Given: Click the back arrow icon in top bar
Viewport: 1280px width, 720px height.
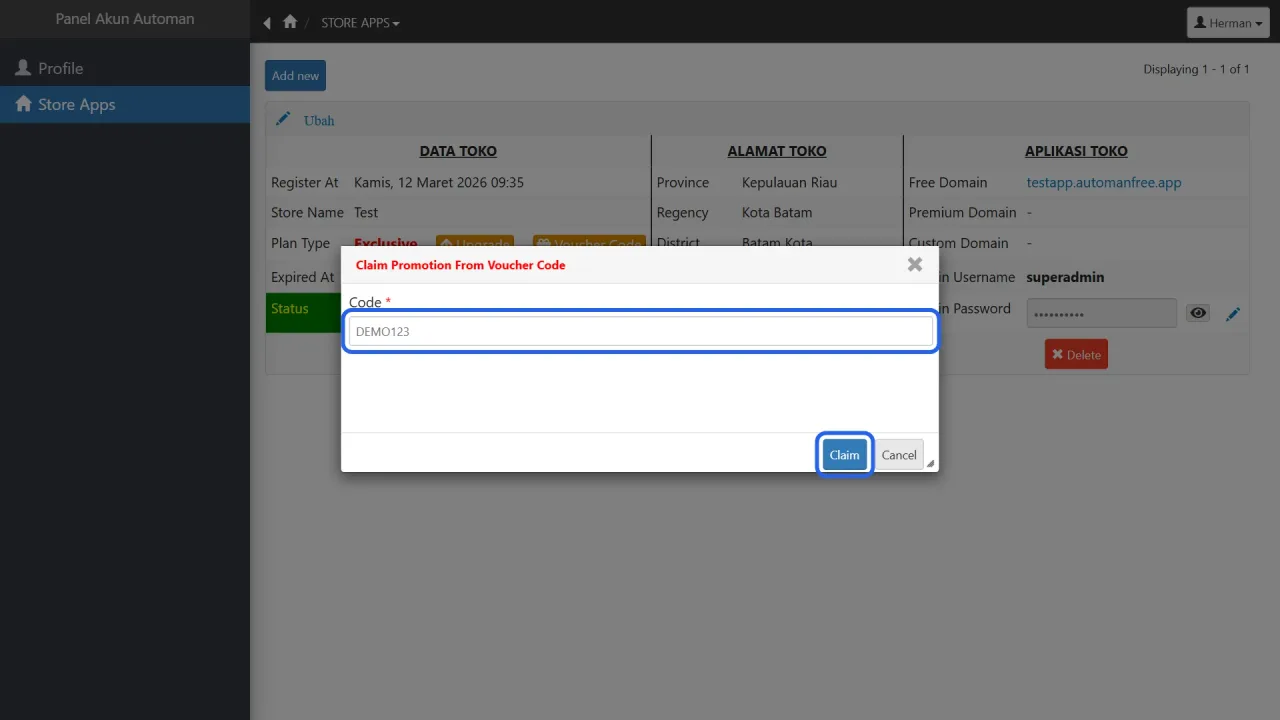Looking at the screenshot, I should 267,22.
